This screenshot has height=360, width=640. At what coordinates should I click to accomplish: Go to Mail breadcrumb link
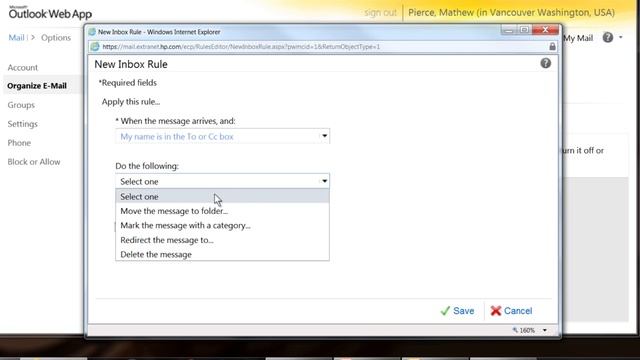[x=16, y=38]
